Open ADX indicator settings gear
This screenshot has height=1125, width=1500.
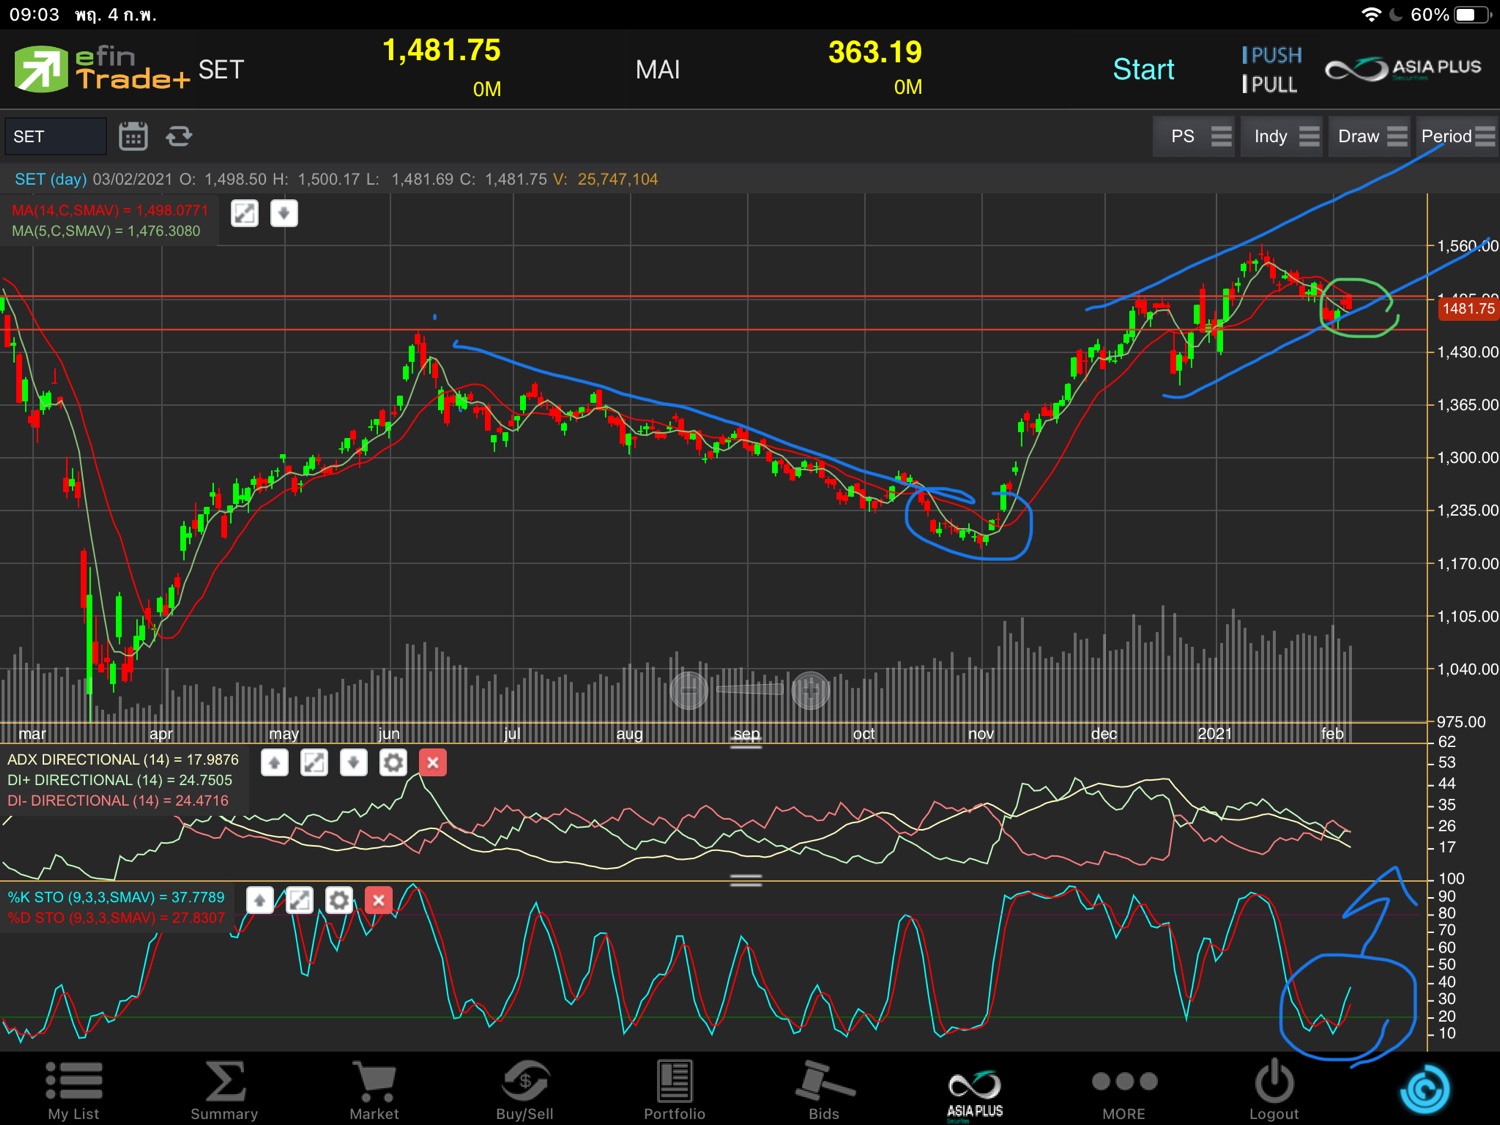pyautogui.click(x=393, y=763)
